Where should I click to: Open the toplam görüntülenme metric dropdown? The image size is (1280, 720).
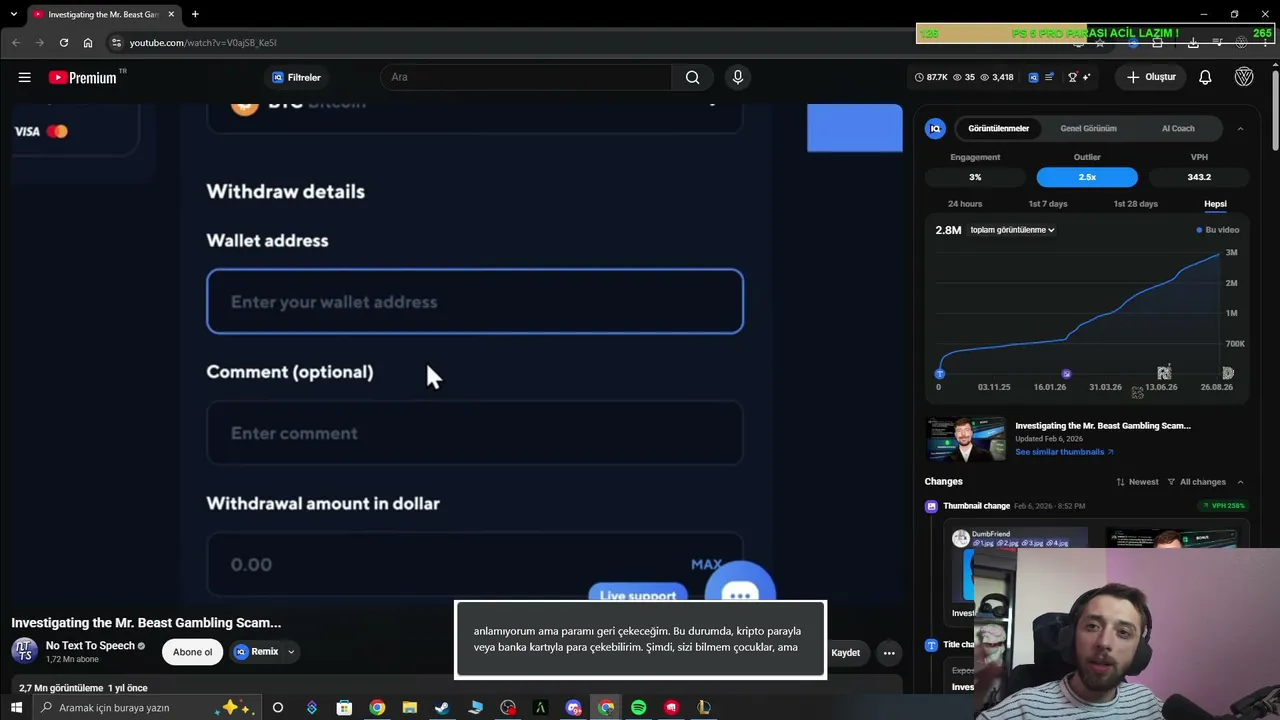tap(1012, 230)
